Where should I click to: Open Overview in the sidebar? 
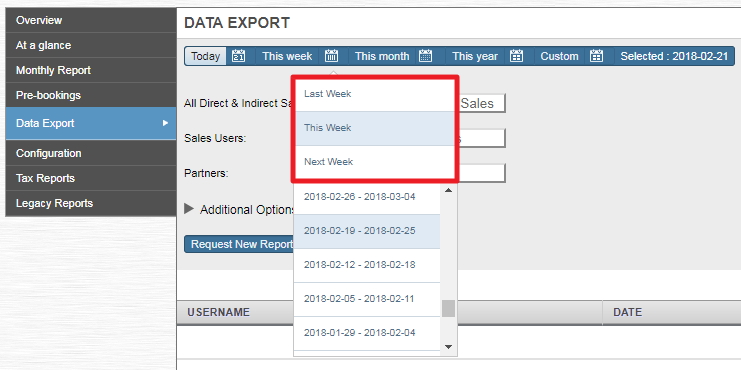[x=91, y=20]
